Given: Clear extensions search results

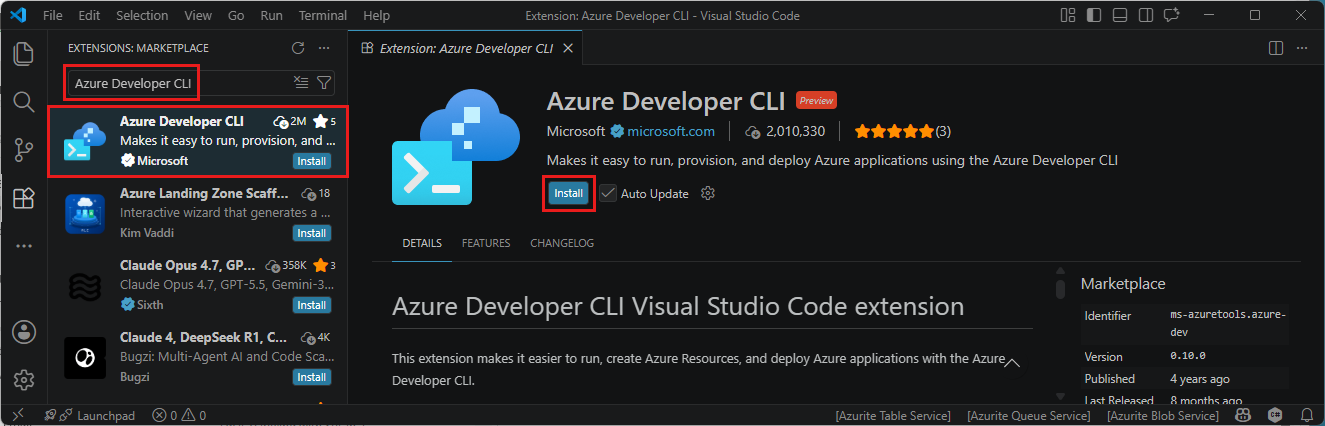Looking at the screenshot, I should click(301, 83).
